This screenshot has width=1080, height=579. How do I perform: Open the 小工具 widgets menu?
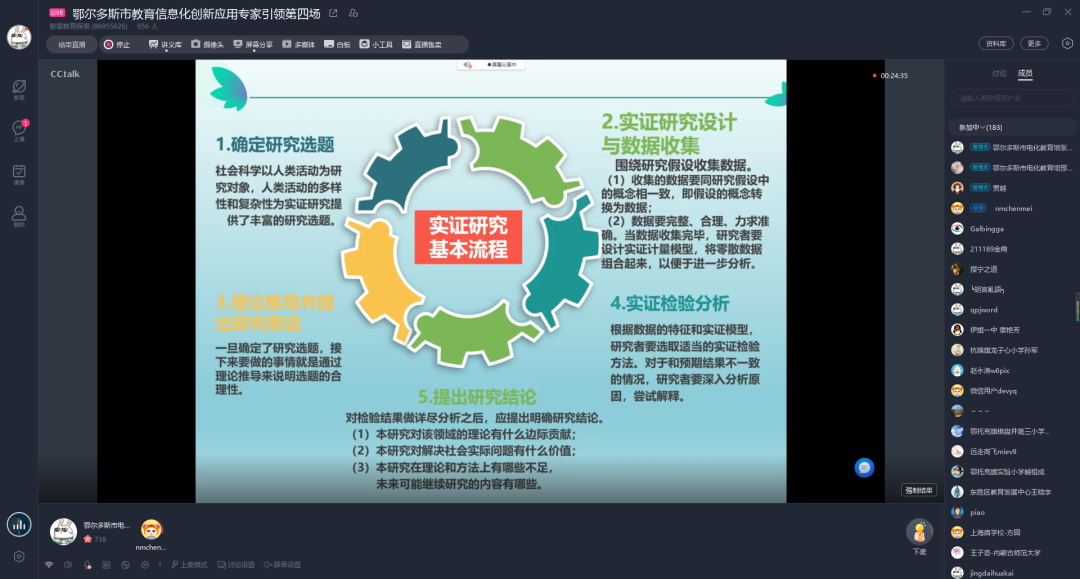click(376, 45)
